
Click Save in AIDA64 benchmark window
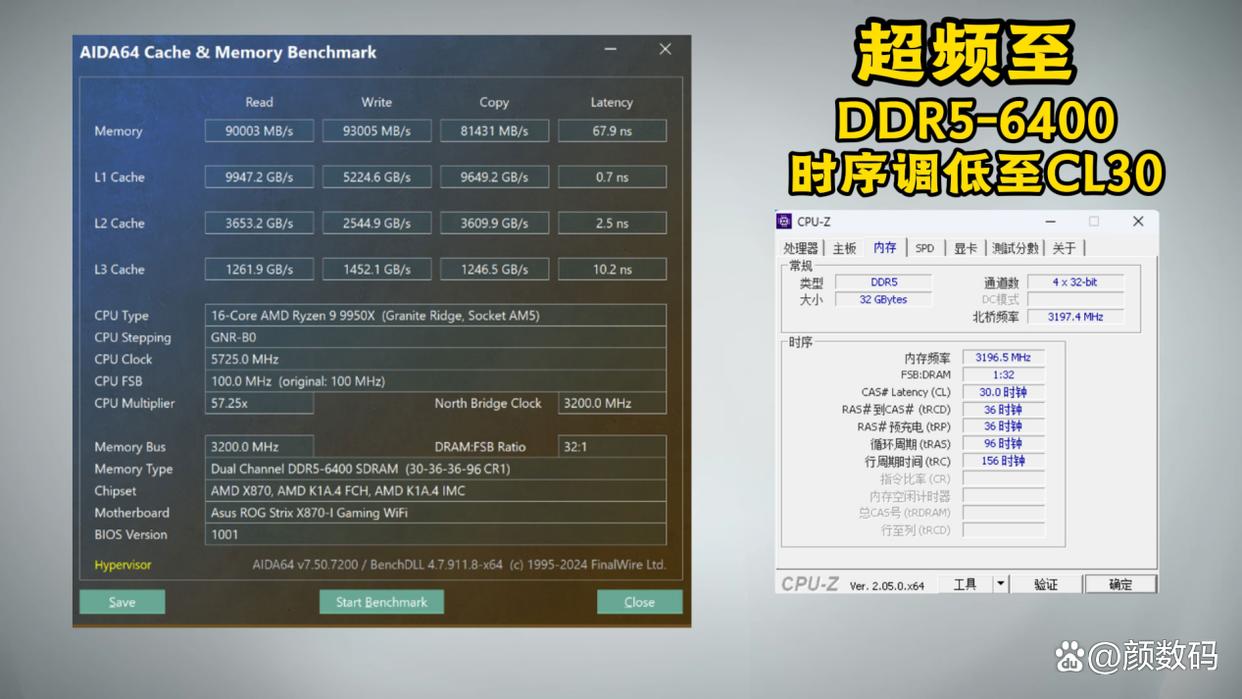(122, 602)
